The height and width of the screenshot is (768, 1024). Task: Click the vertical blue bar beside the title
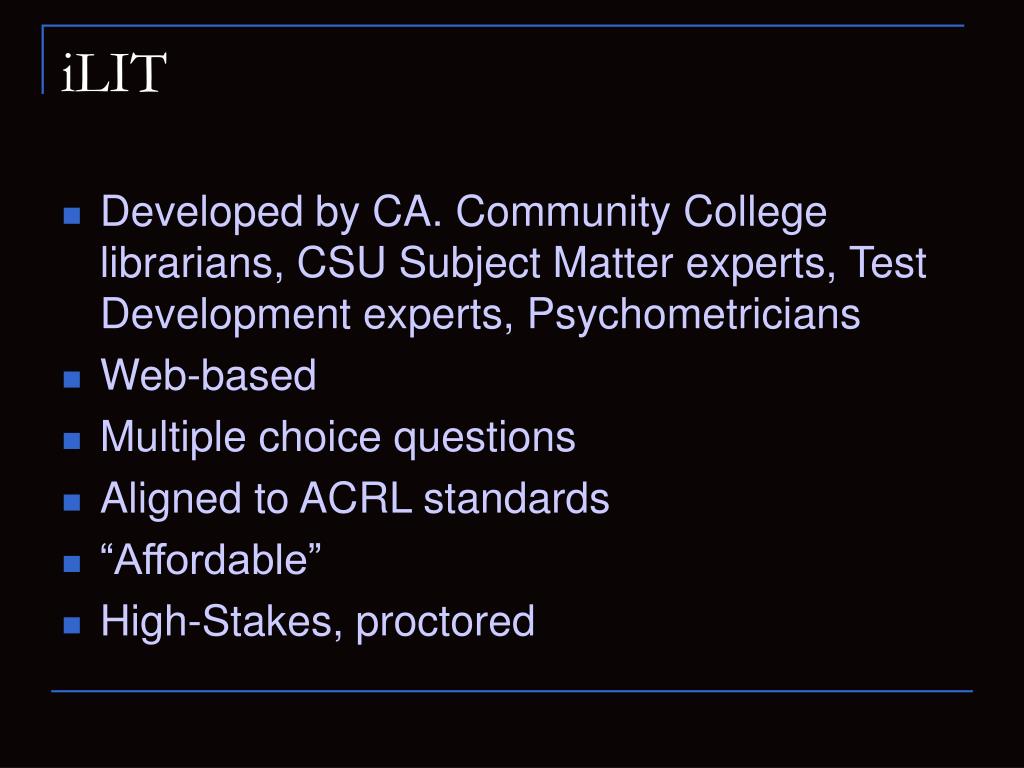click(x=43, y=60)
